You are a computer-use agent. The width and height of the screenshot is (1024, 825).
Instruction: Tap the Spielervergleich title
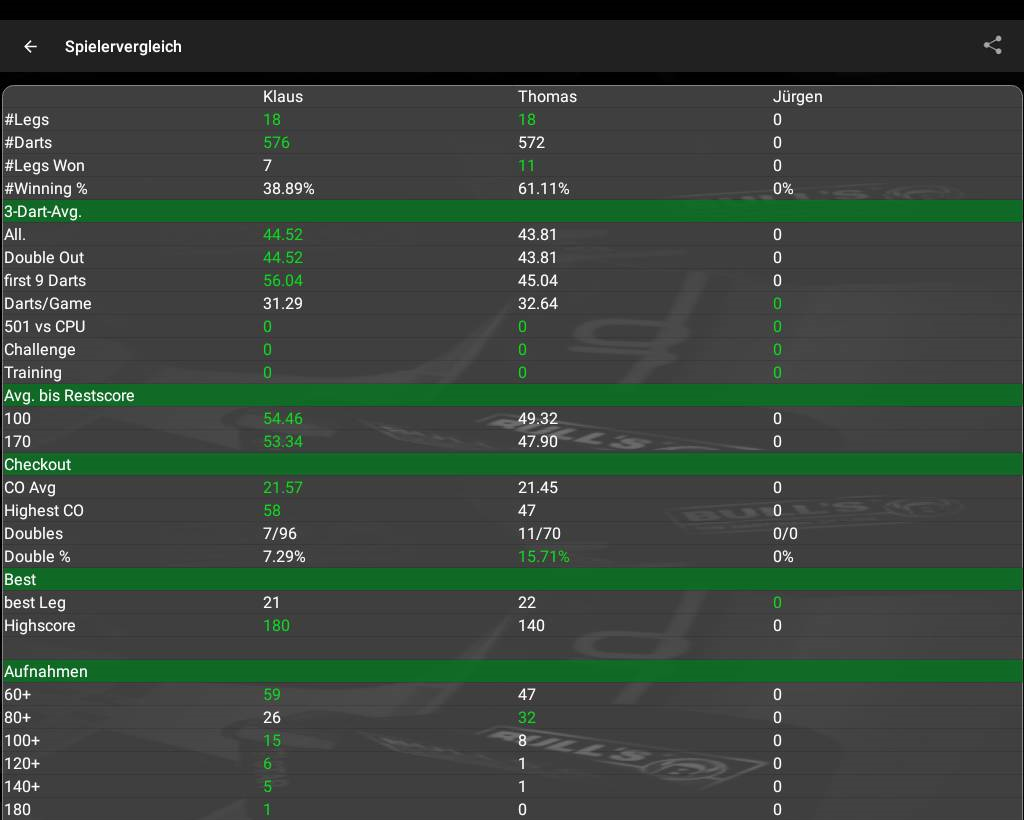[123, 47]
